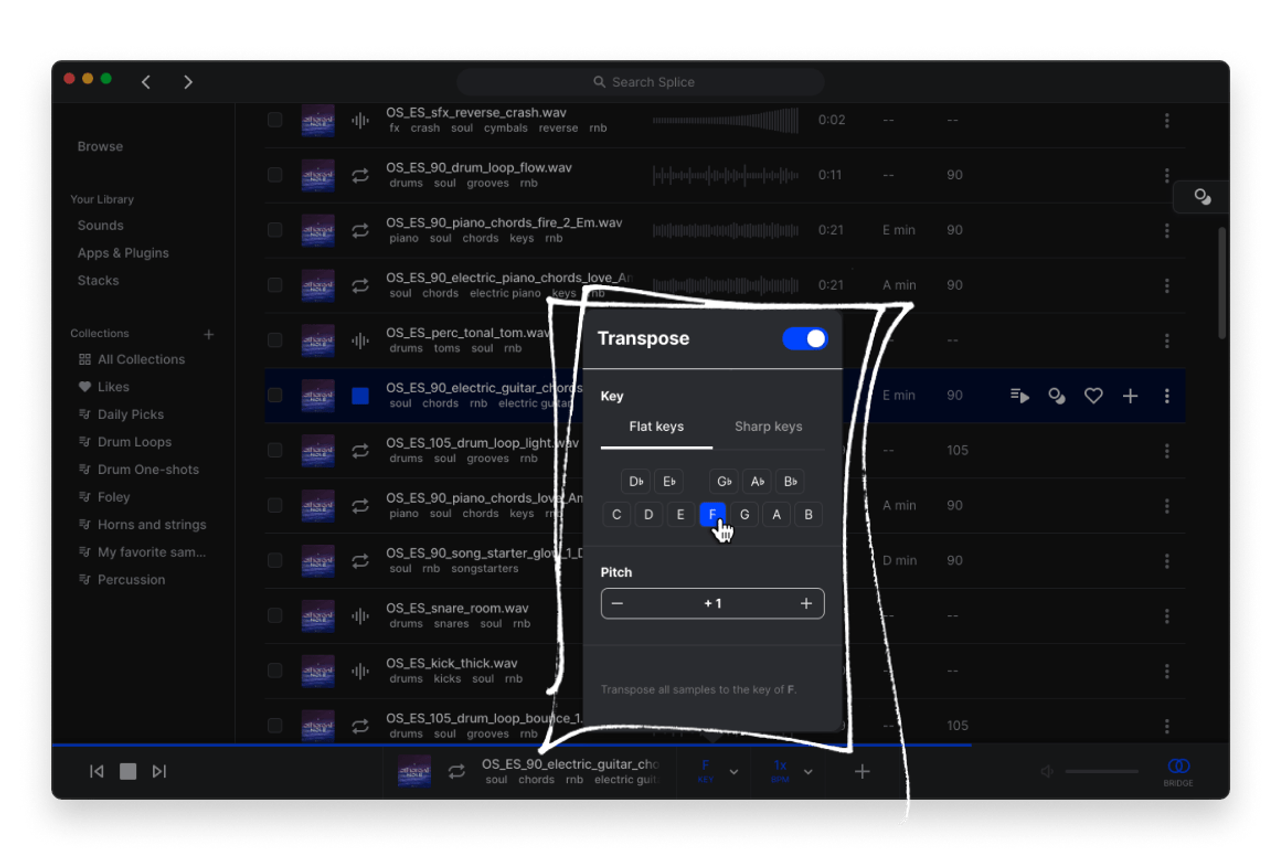Open the more options on the kick_thick row
This screenshot has height=861, width=1280.
tap(1167, 671)
